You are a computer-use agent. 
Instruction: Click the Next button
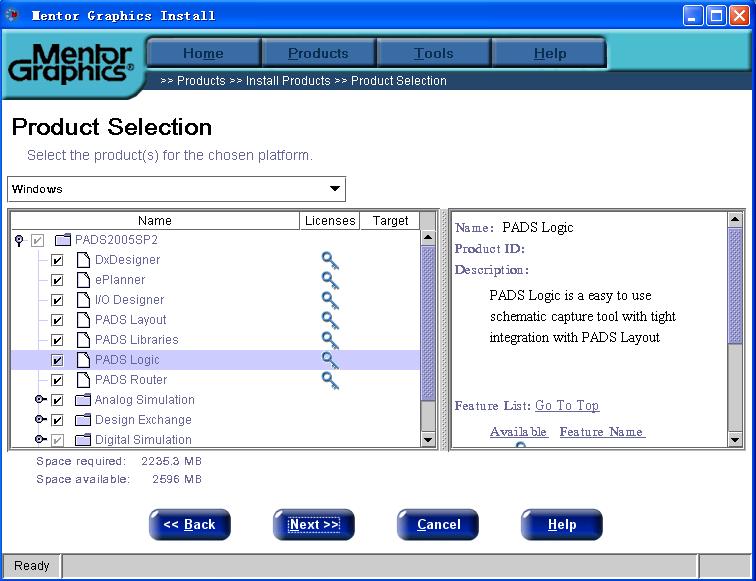click(x=314, y=525)
